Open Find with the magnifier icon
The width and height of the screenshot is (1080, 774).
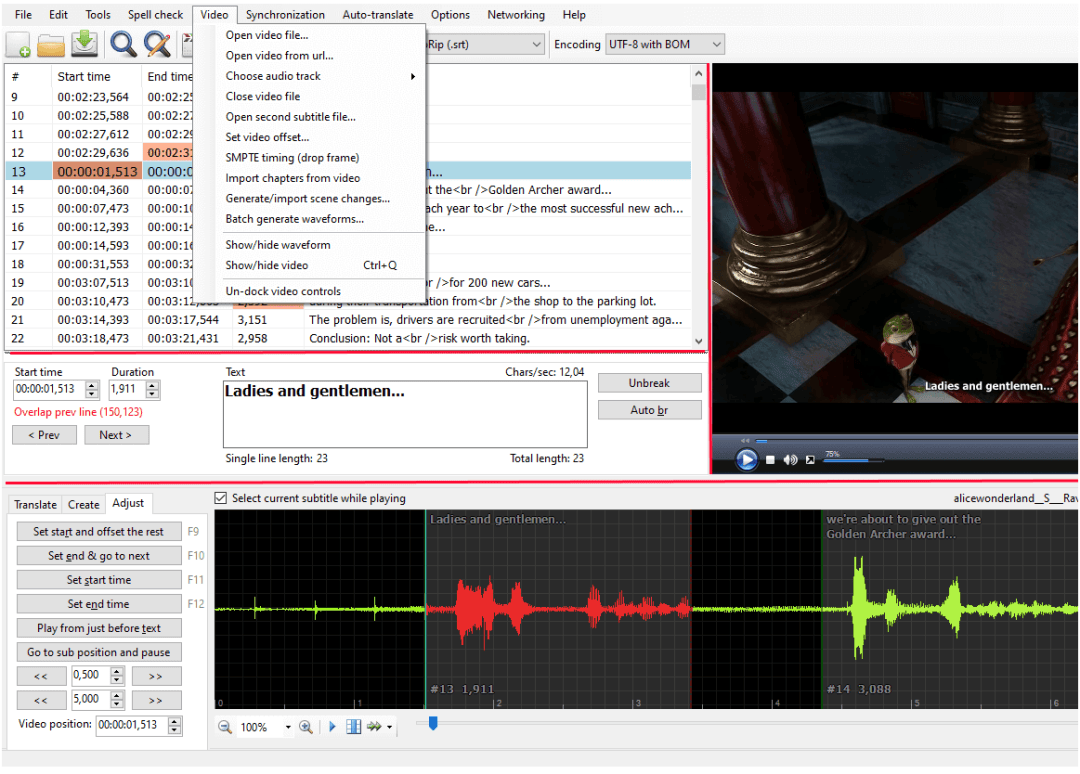[x=123, y=44]
